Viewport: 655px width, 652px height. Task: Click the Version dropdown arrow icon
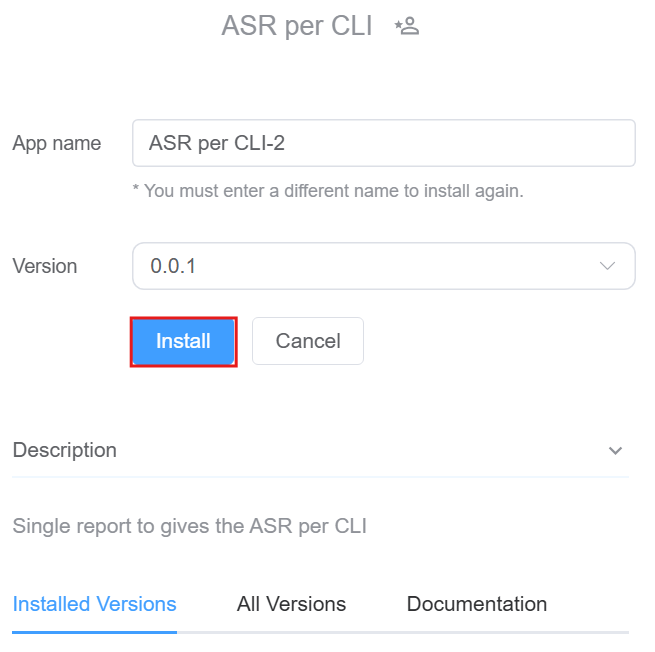[607, 266]
